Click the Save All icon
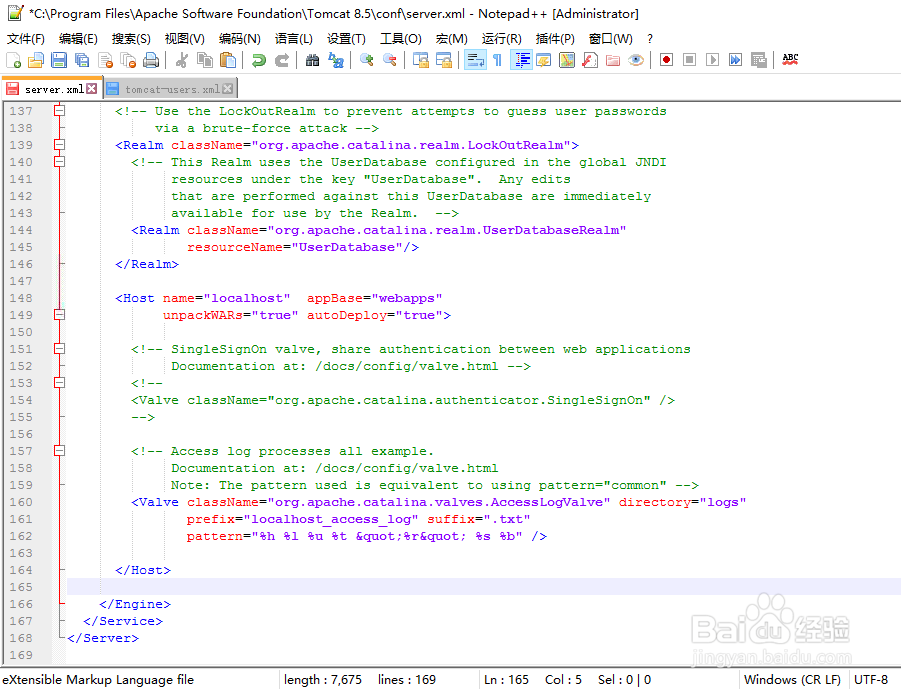901x689 pixels. [x=82, y=60]
